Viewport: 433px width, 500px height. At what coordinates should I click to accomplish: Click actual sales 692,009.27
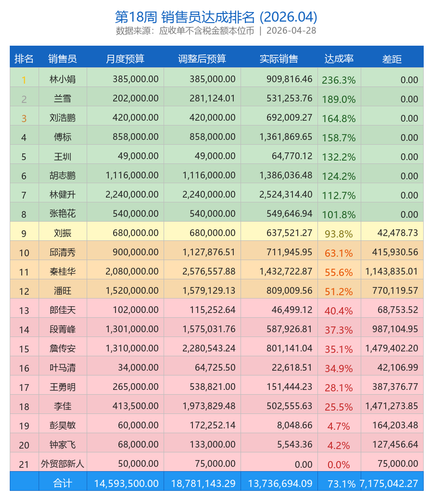(x=289, y=118)
